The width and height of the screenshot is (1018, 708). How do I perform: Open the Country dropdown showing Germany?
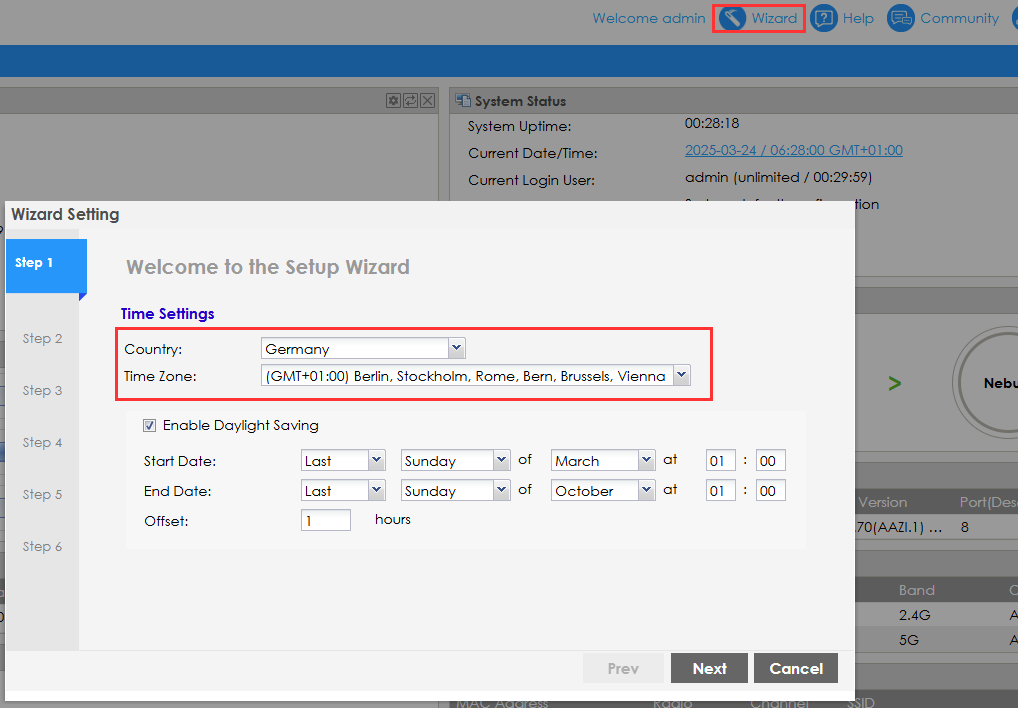(363, 348)
